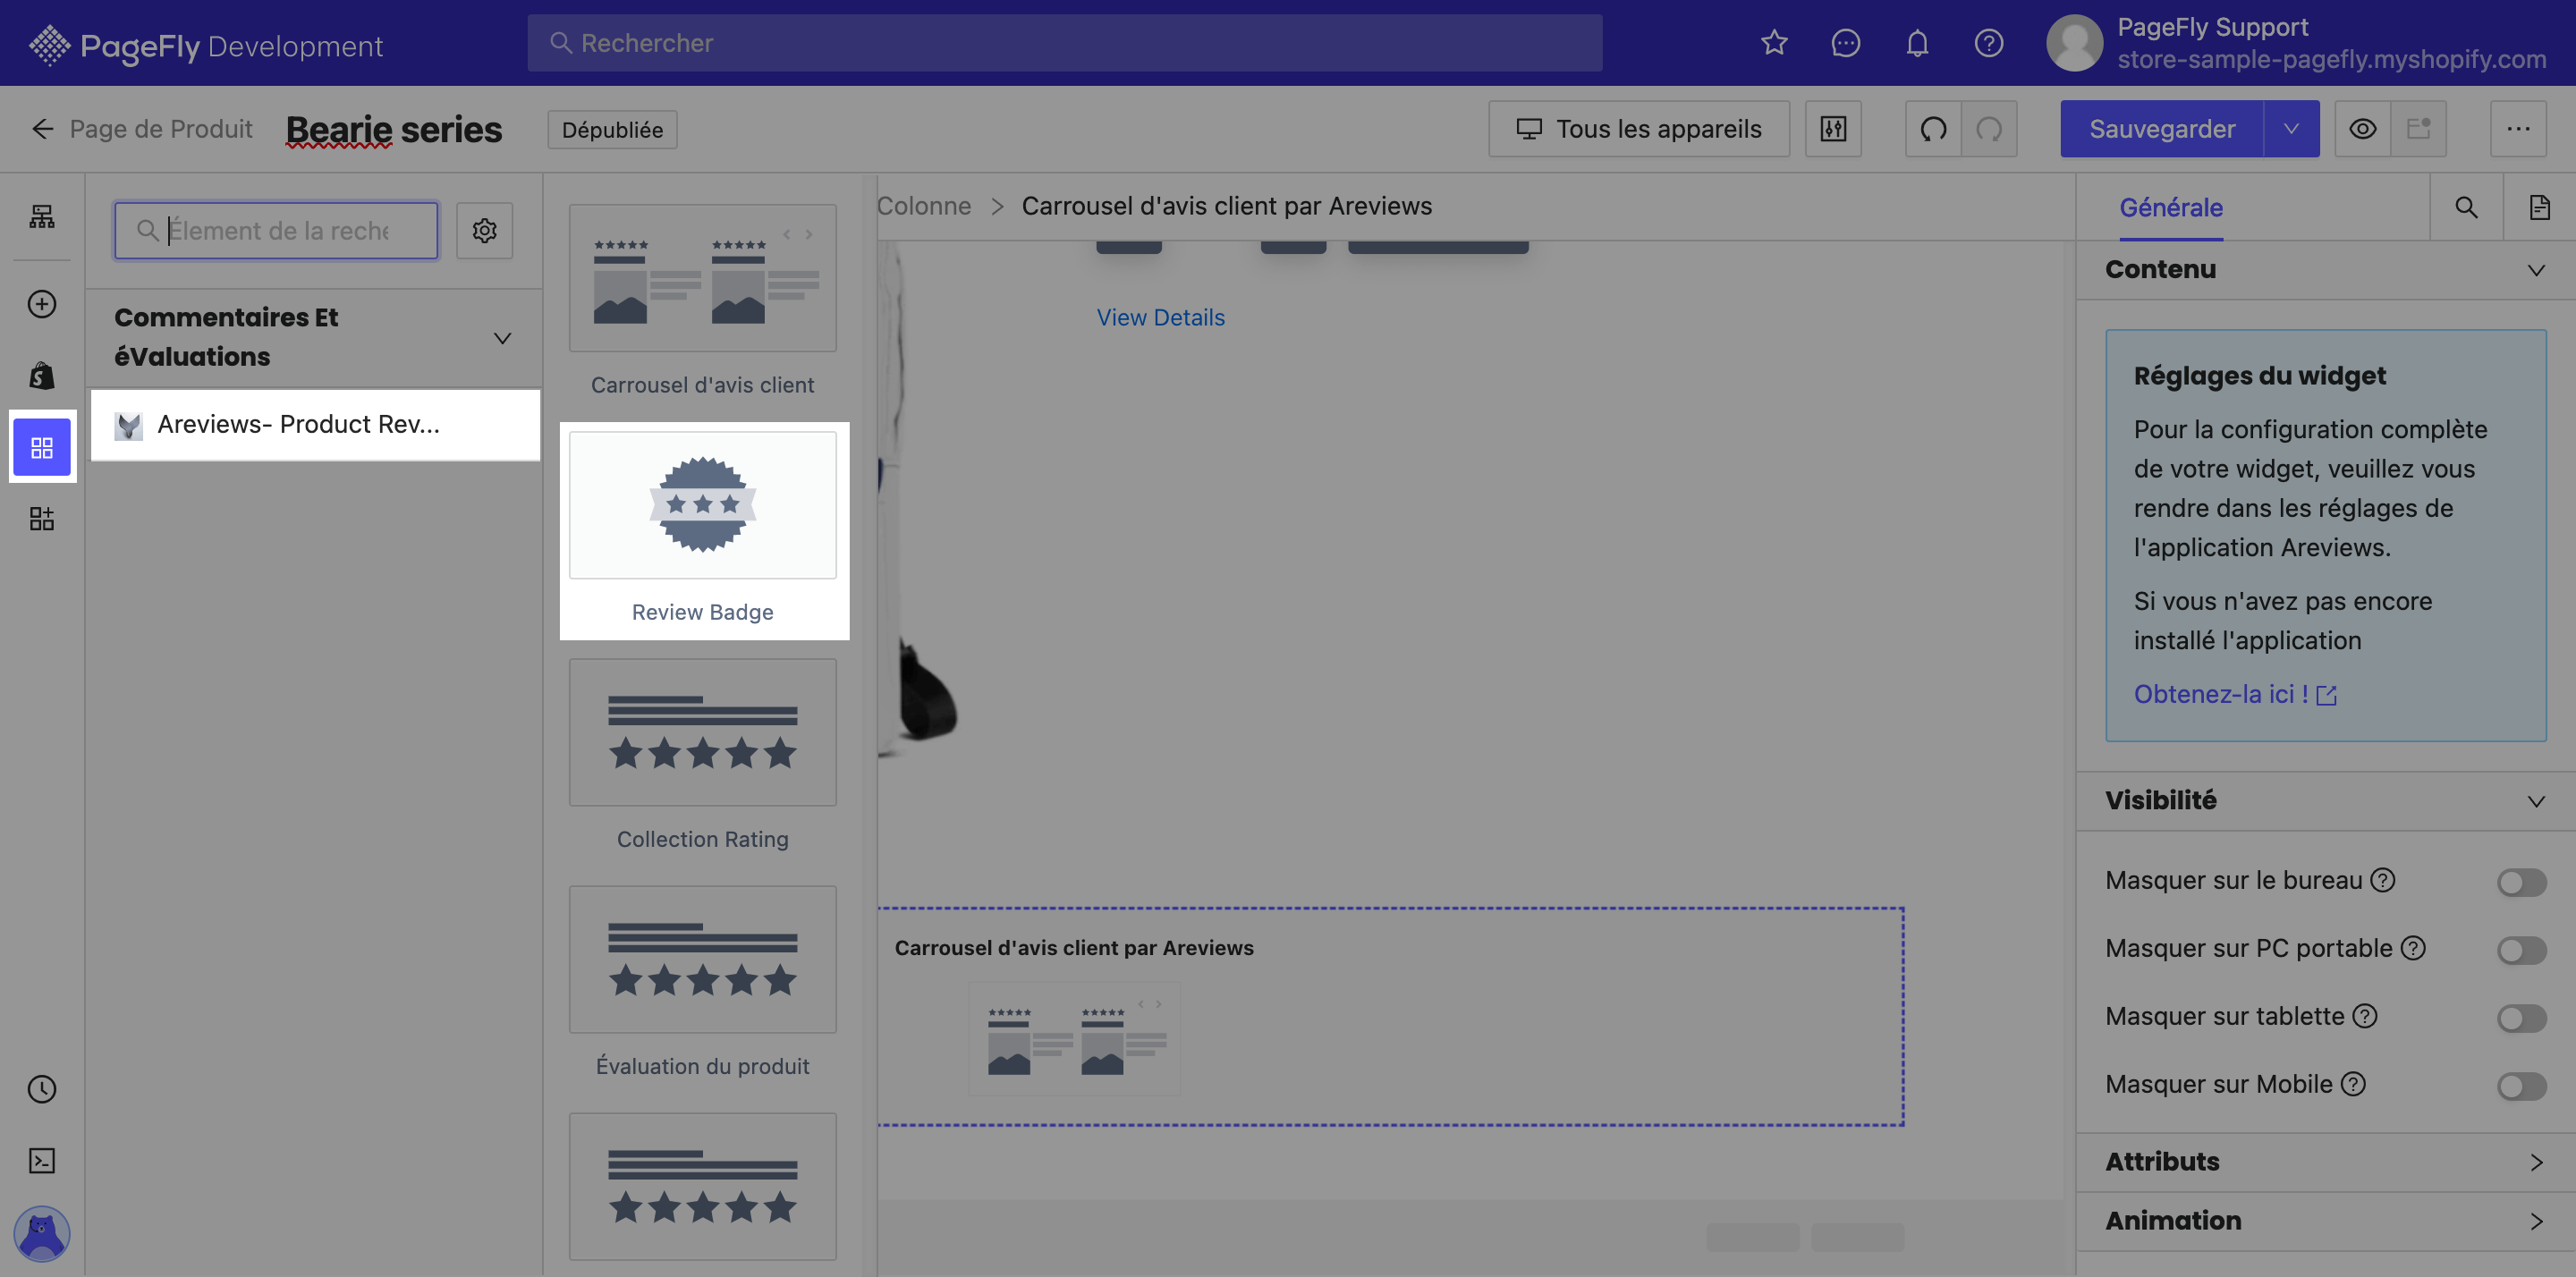The width and height of the screenshot is (2576, 1277).
Task: Open the Obtenez-la ici ! link
Action: [2235, 694]
